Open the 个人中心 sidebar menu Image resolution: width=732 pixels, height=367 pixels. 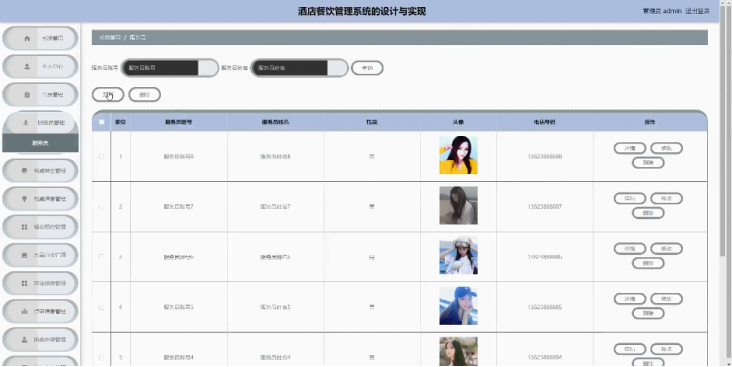(40, 66)
